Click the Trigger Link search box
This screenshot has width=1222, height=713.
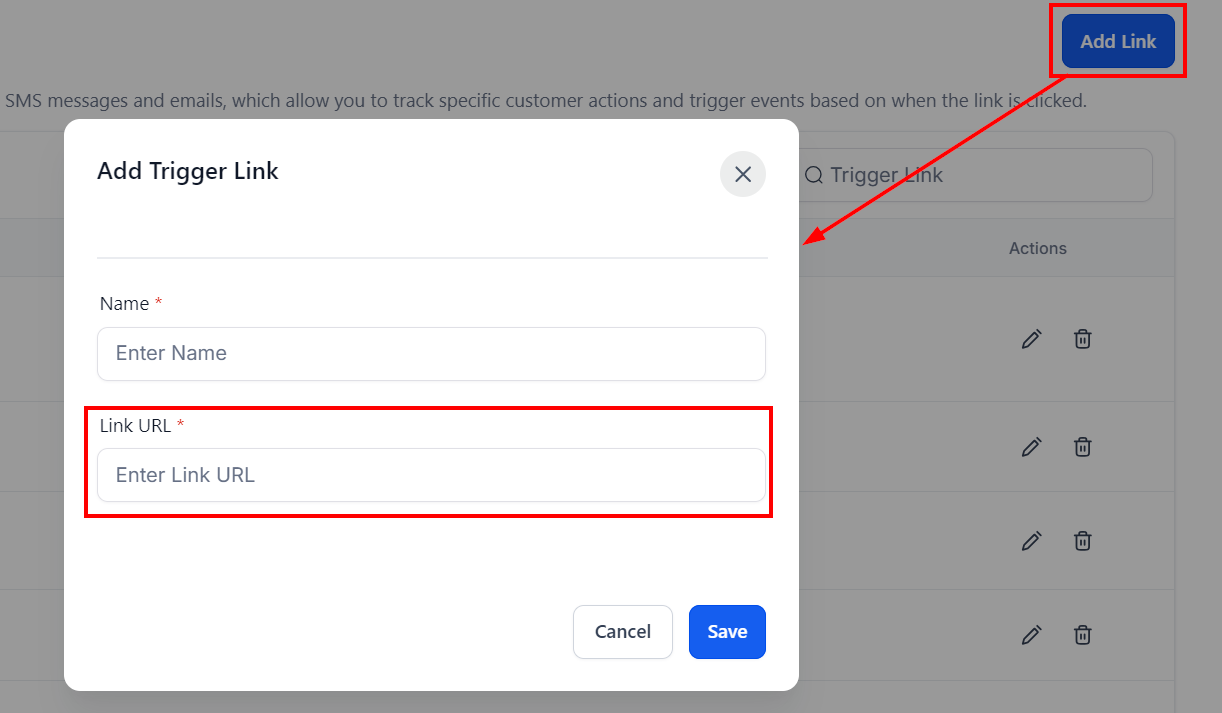click(975, 175)
